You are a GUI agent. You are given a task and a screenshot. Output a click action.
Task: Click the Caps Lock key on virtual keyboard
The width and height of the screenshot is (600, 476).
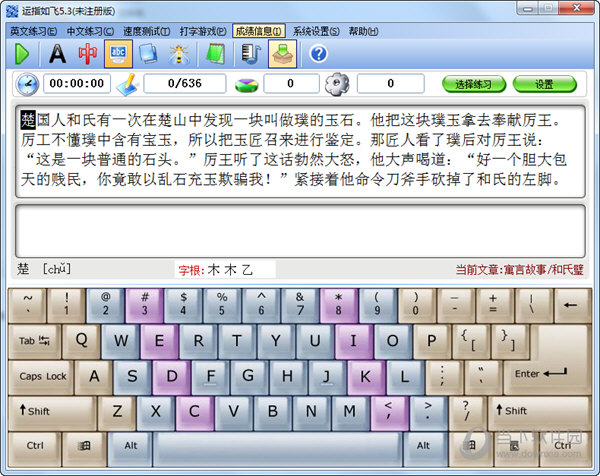tap(41, 377)
